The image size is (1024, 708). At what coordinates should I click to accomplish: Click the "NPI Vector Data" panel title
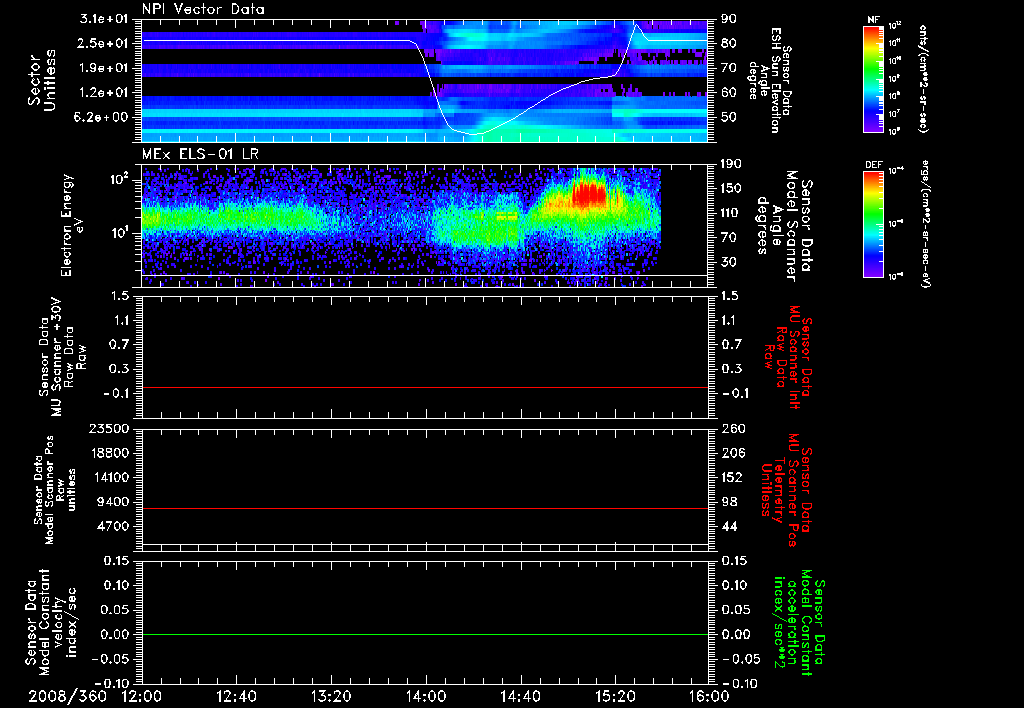tap(203, 9)
